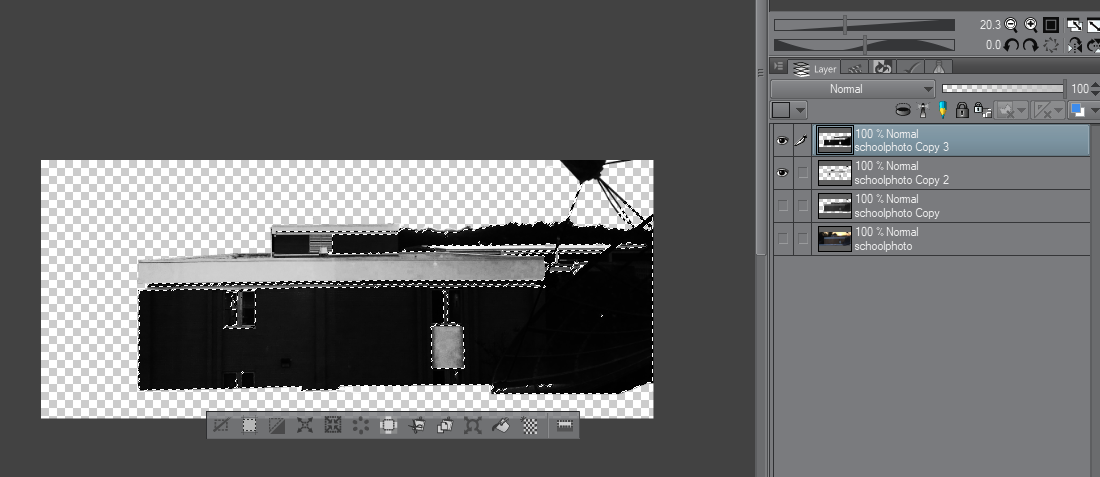The width and height of the screenshot is (1100, 477).
Task: Click edit-state box beside schoolphoto Copy 2
Action: 803,173
